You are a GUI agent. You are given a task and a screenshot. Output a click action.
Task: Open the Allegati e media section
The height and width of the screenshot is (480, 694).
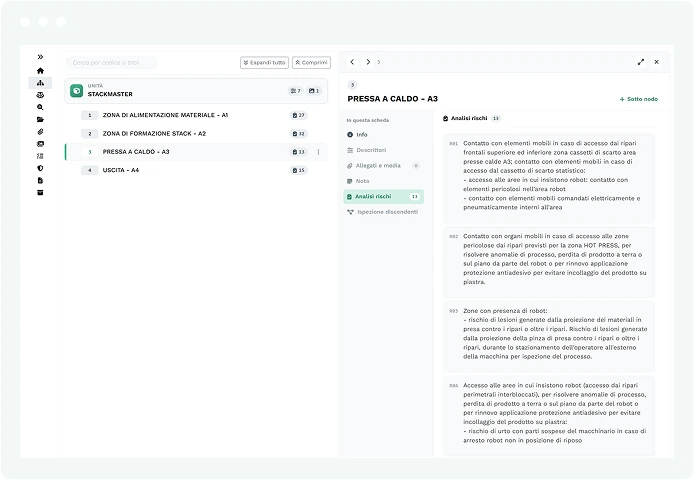pyautogui.click(x=383, y=166)
